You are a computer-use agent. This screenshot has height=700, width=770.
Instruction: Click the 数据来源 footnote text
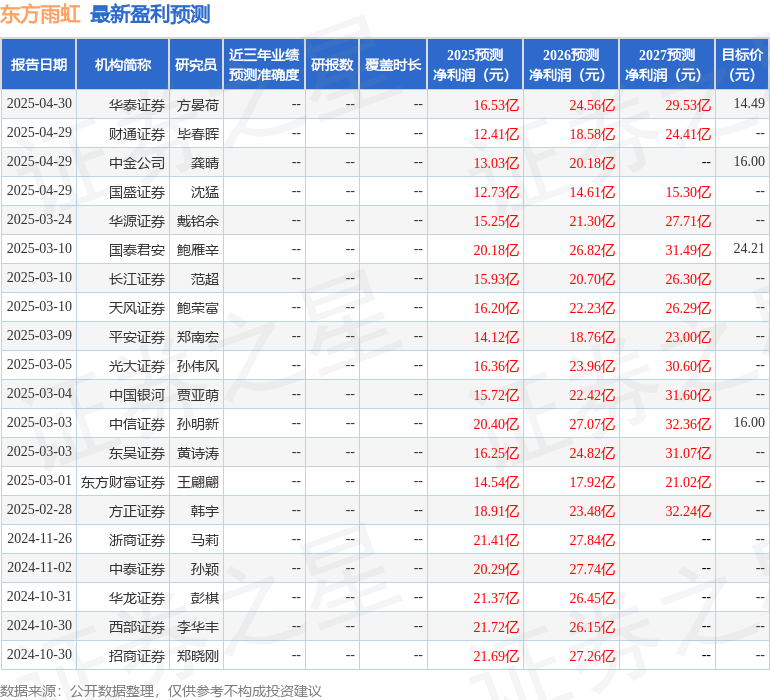coord(161,691)
